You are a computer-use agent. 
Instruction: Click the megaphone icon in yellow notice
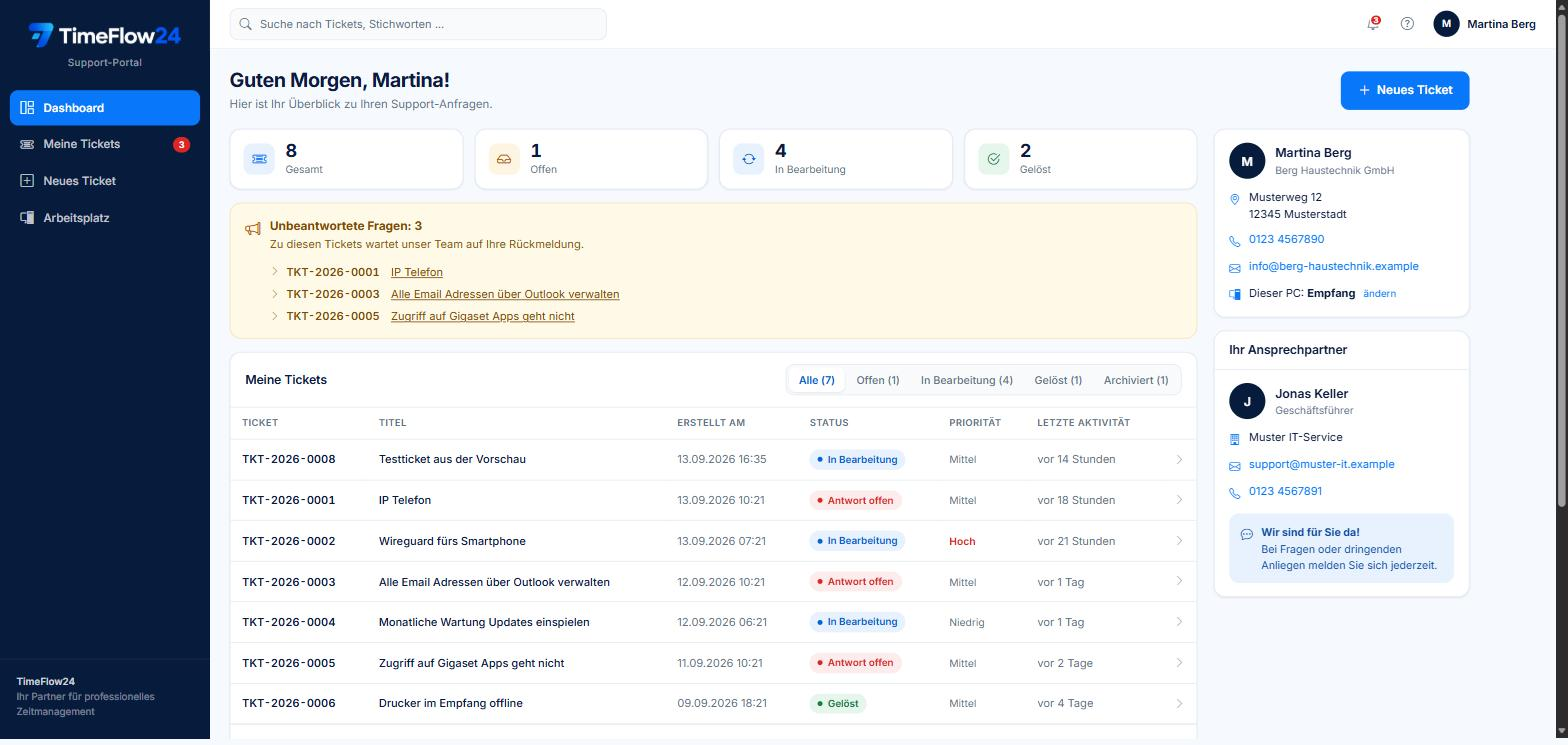(253, 229)
